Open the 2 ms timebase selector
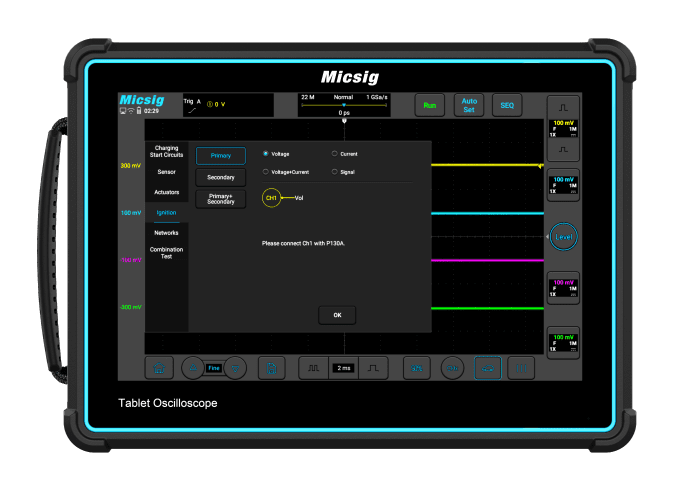Image resolution: width=700 pixels, height=491 pixels. point(343,368)
